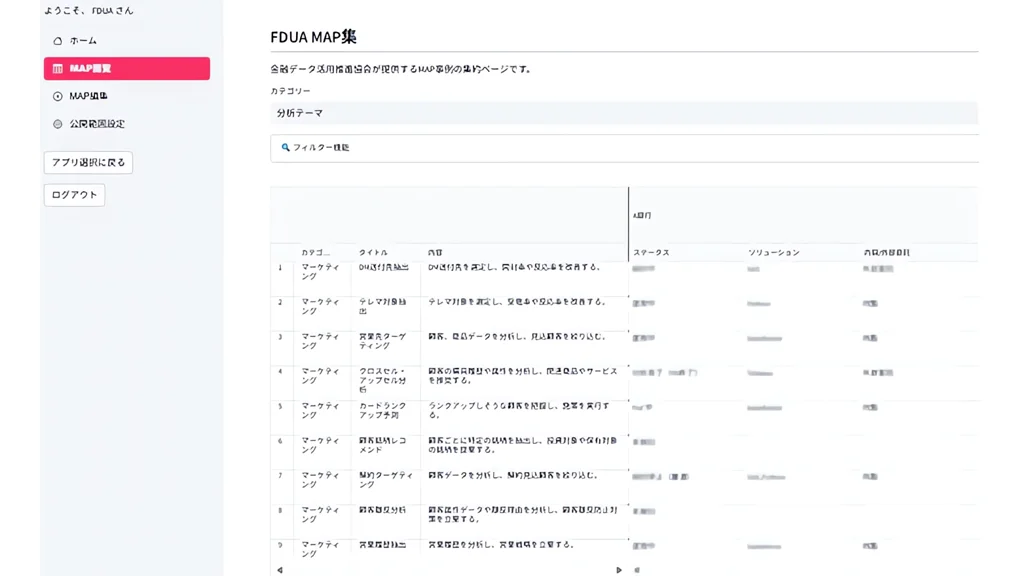Click the カードランクアップ予測 title cell in row 5
Screen dimensions: 1024x576
coord(384,411)
